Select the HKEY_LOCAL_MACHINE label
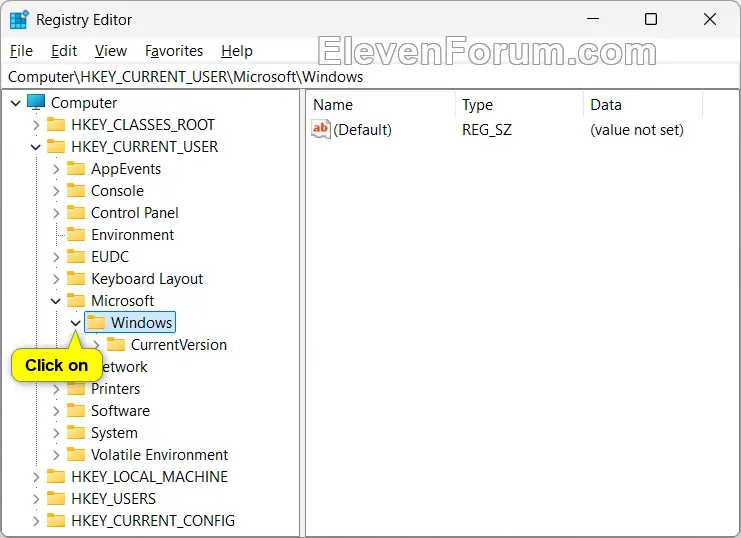This screenshot has height=538, width=741. [149, 477]
